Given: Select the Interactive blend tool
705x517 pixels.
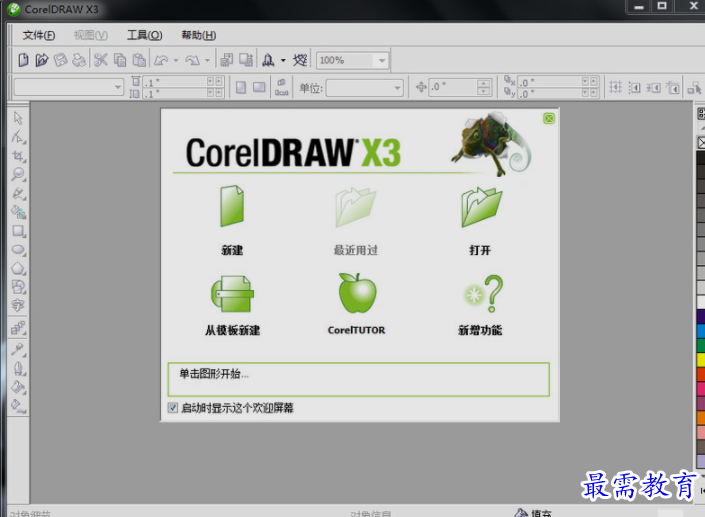Looking at the screenshot, I should click(x=18, y=328).
